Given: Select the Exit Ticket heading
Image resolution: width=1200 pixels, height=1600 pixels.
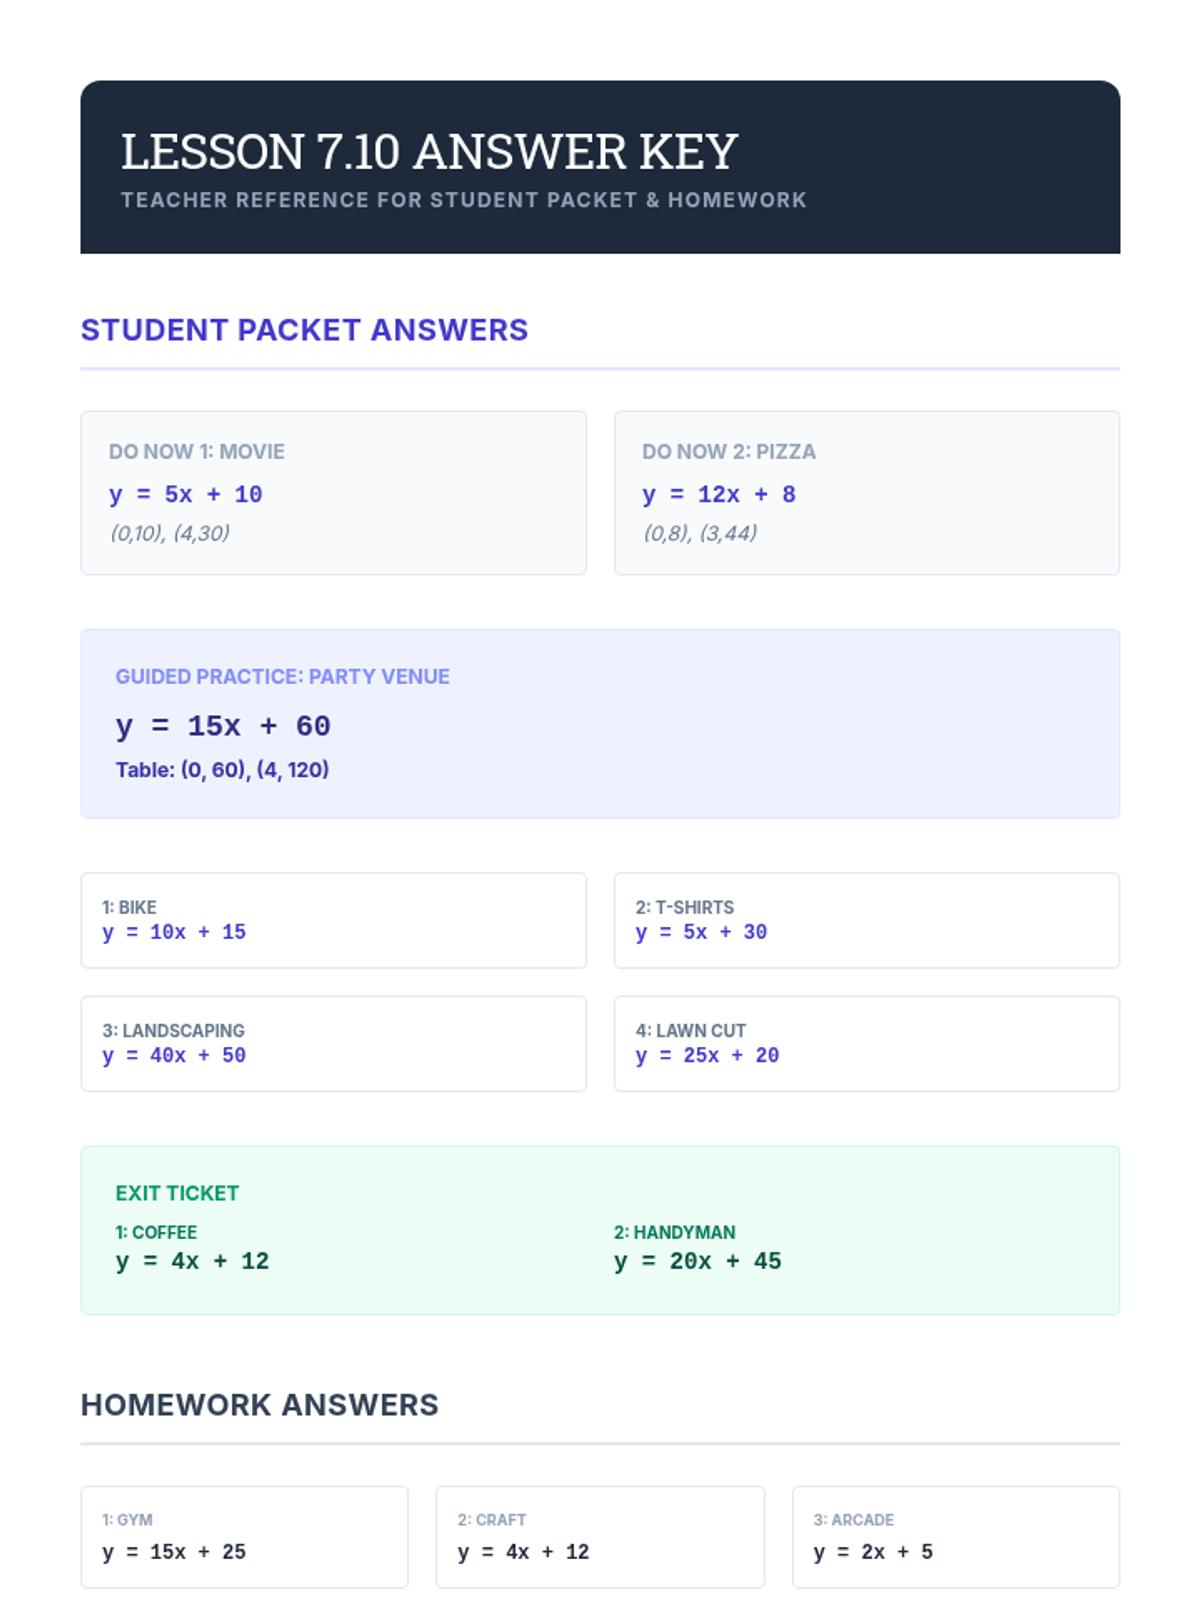Looking at the screenshot, I should (177, 1193).
